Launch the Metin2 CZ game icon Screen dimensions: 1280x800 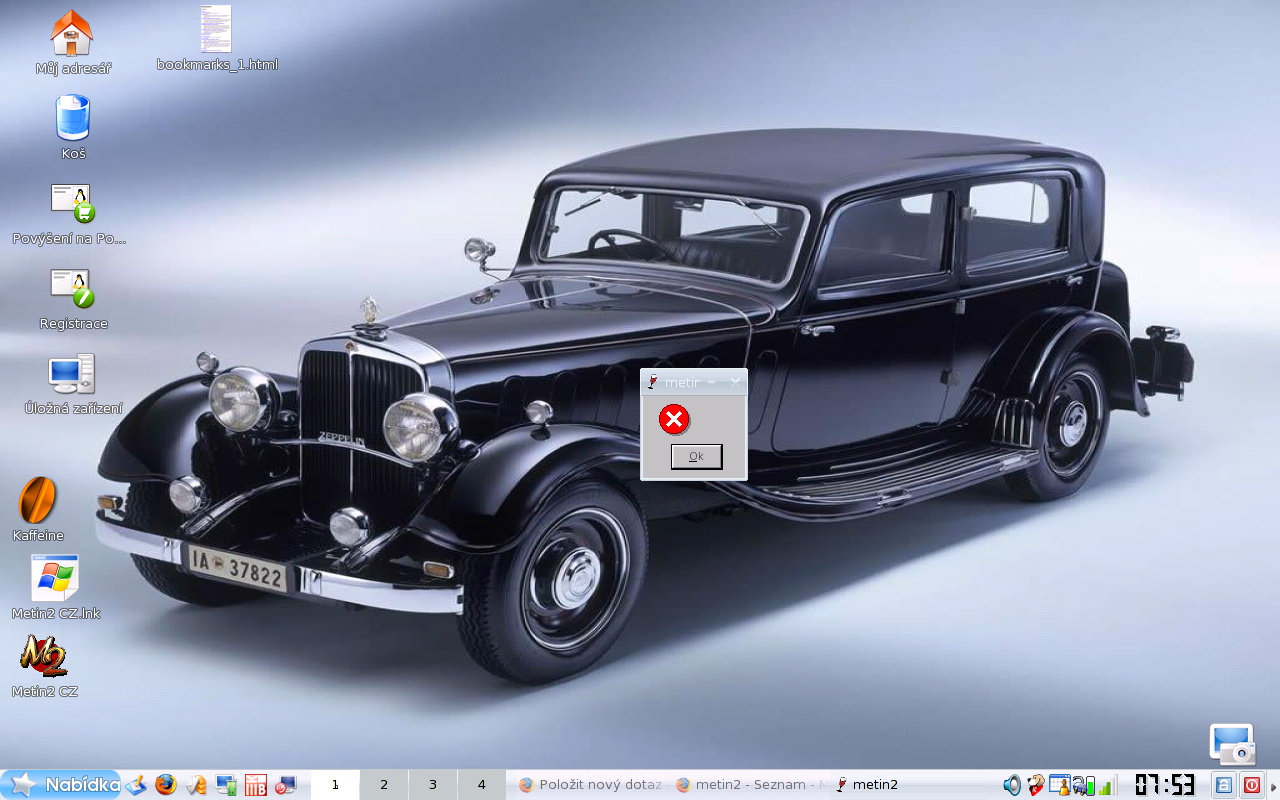click(x=44, y=657)
